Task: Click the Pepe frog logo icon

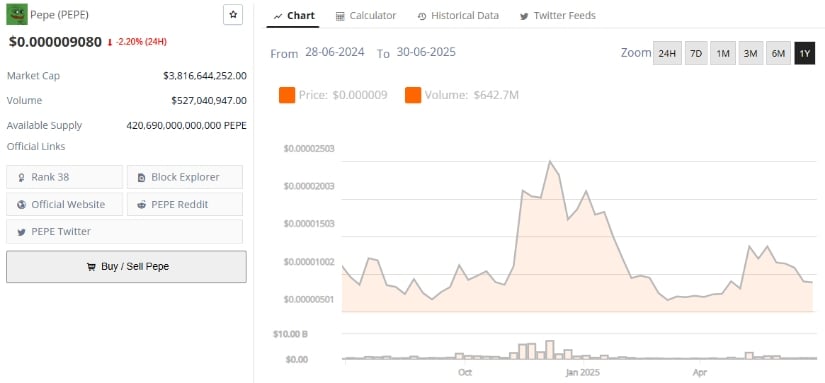Action: click(x=17, y=15)
